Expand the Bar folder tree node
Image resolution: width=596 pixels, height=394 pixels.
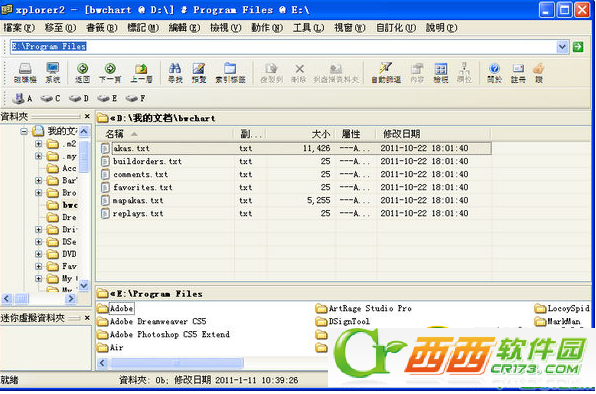click(38, 180)
